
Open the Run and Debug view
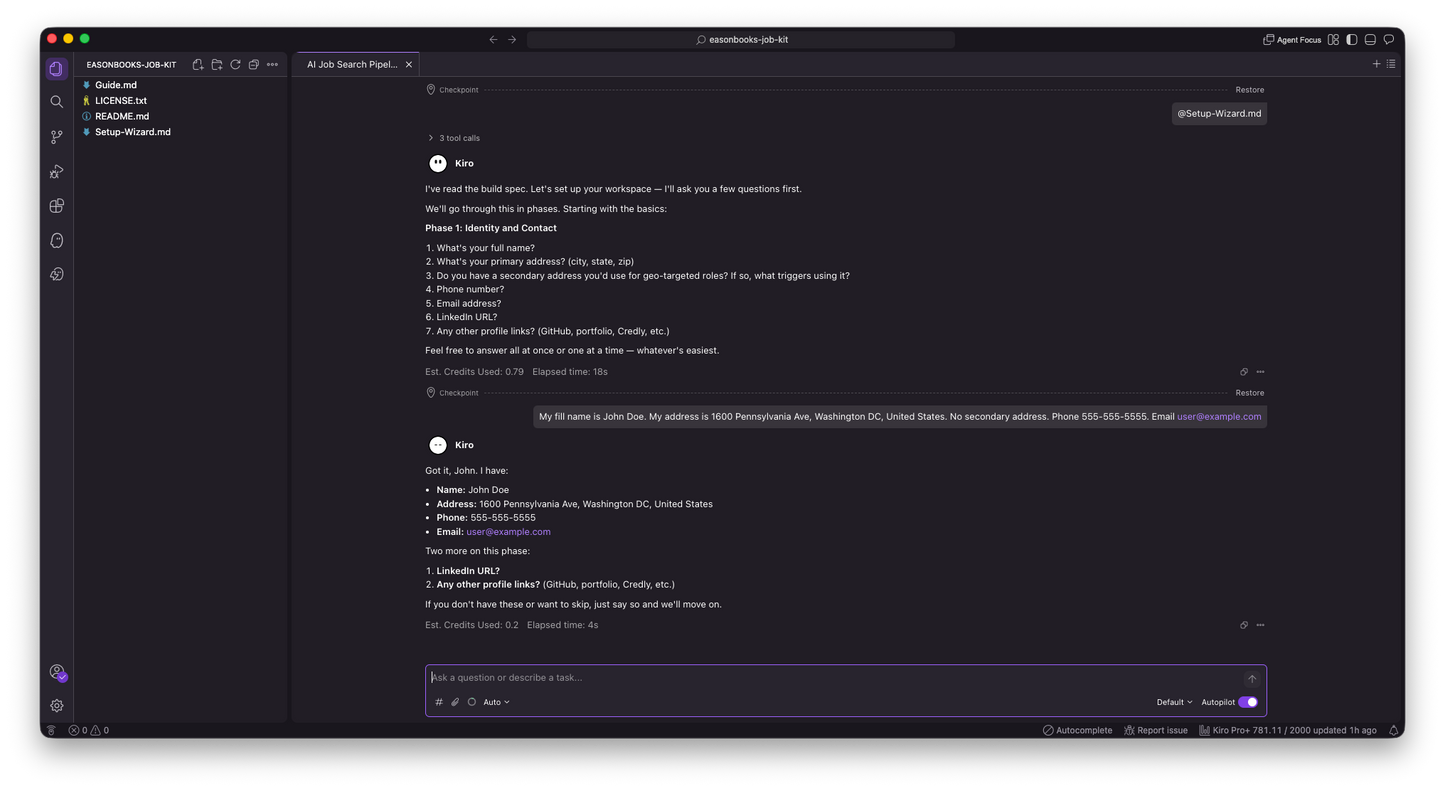[57, 171]
